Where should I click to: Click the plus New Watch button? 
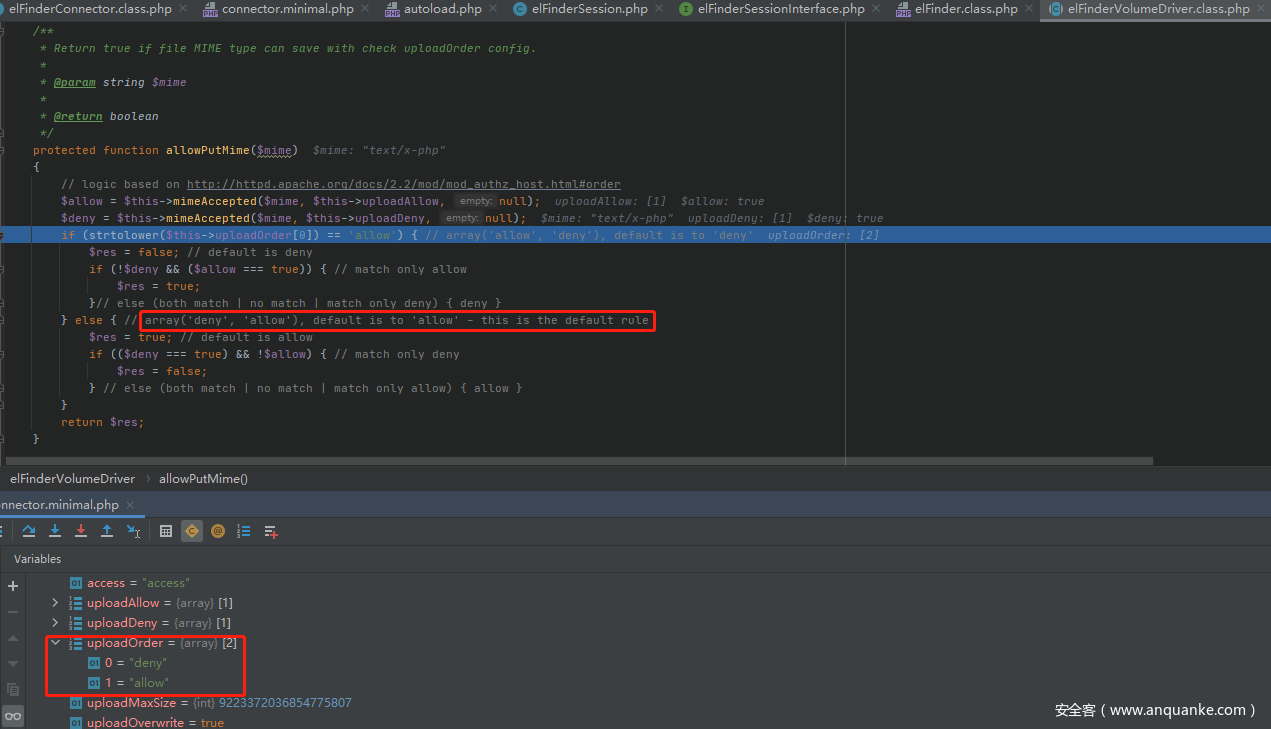[13, 586]
